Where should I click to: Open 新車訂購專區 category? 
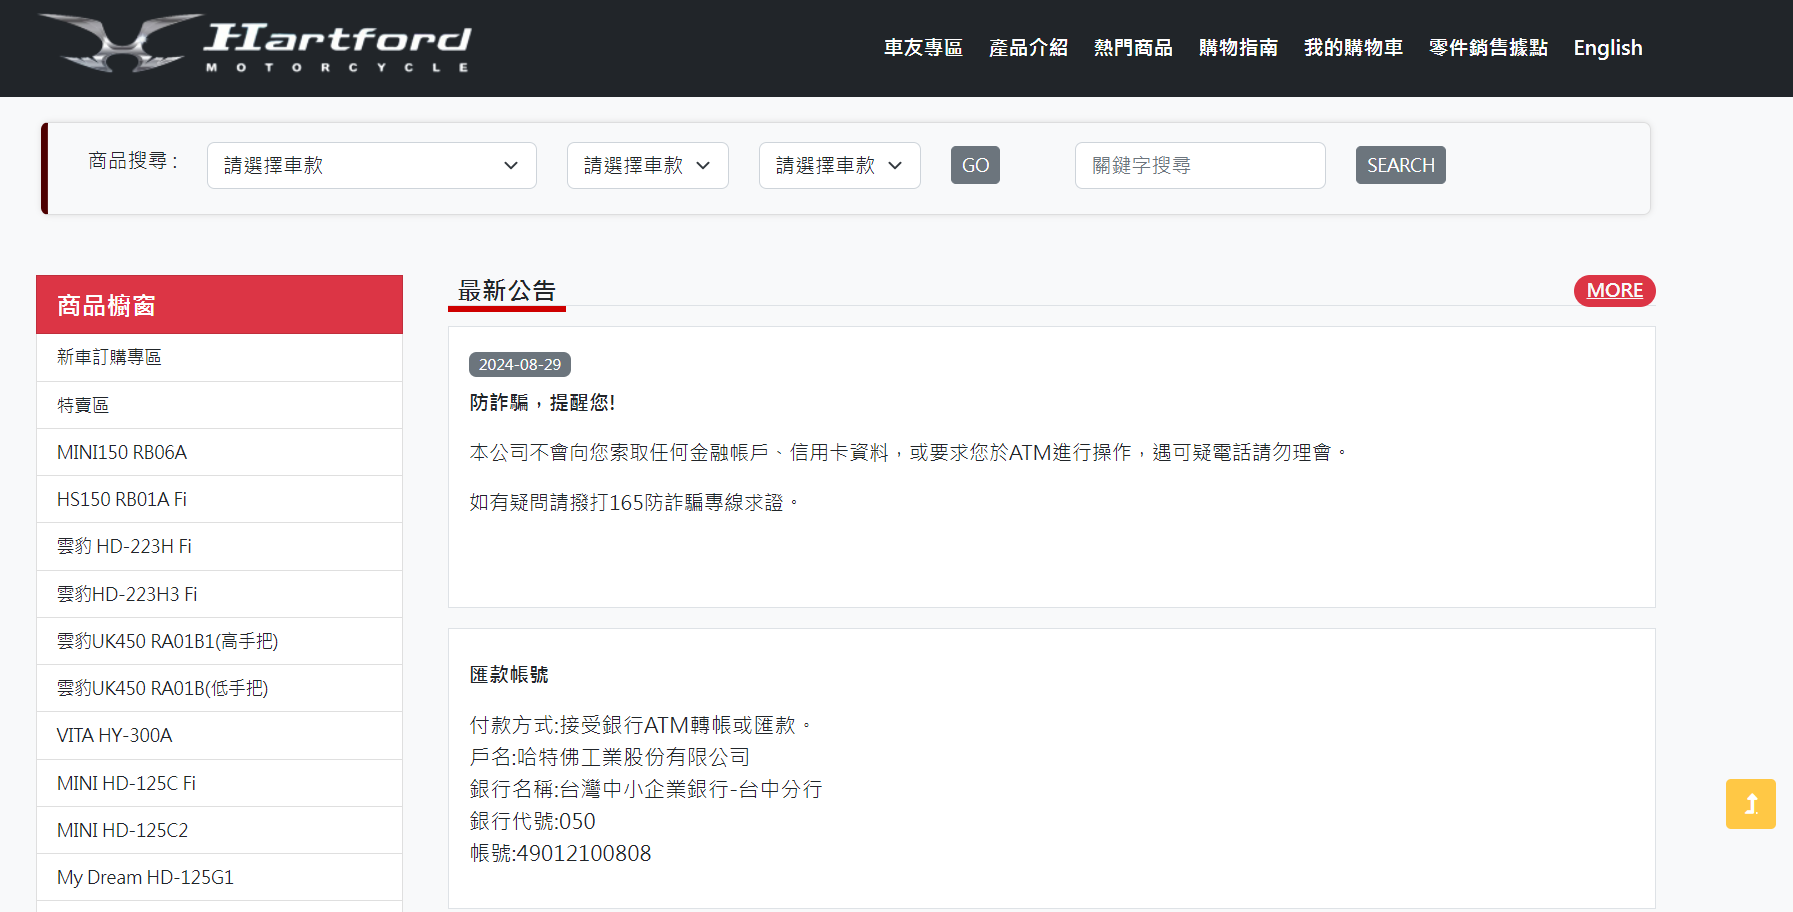219,358
